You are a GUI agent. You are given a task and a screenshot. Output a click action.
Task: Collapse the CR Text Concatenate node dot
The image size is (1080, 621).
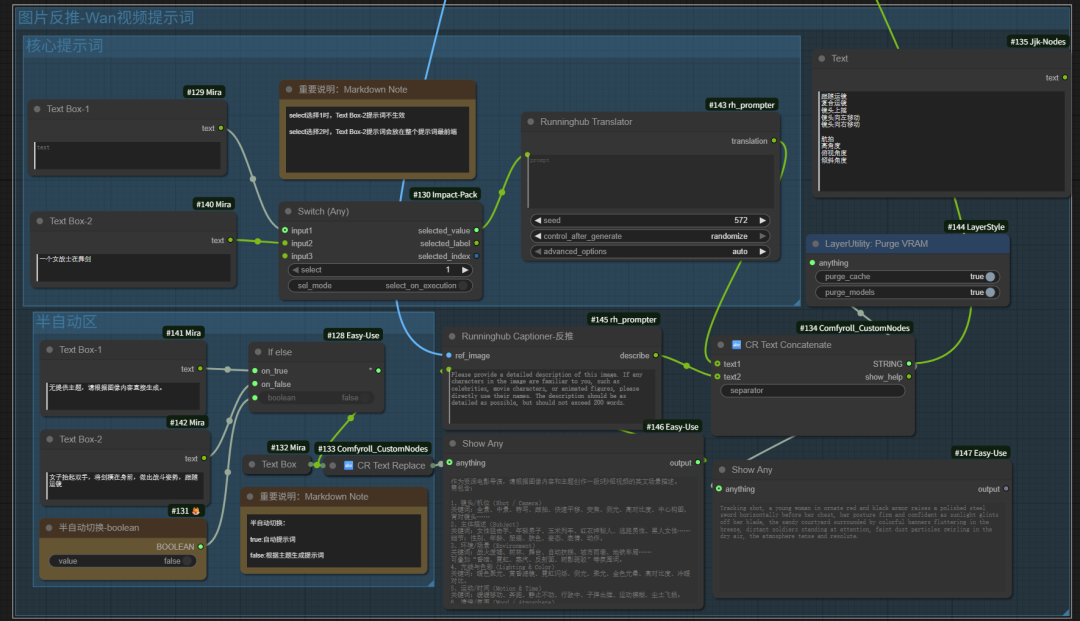click(720, 345)
